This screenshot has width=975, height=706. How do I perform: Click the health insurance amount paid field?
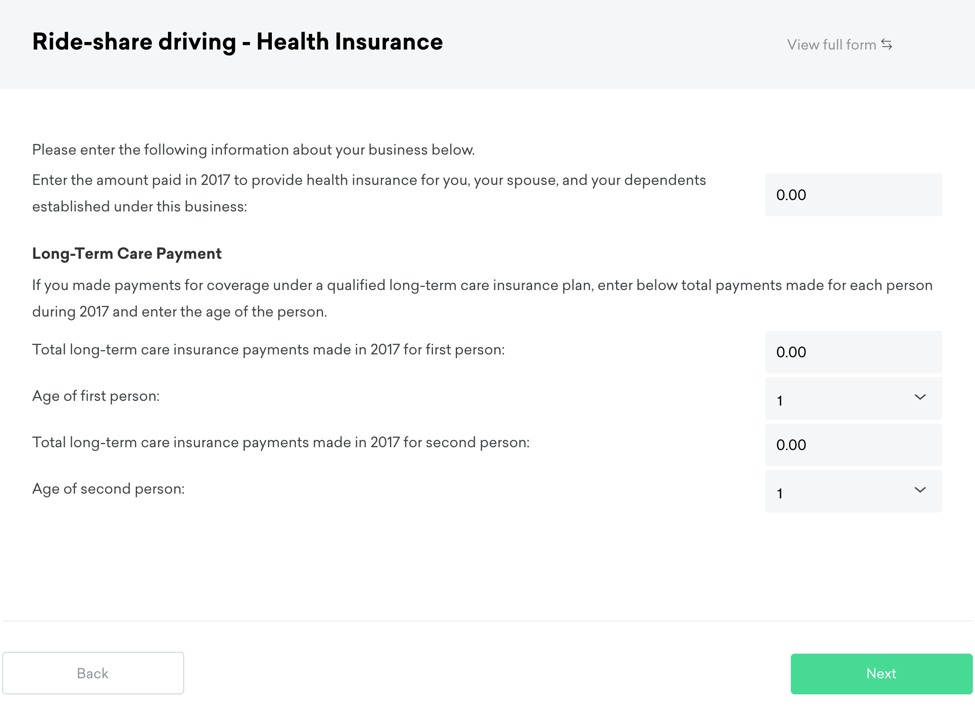[x=853, y=195]
